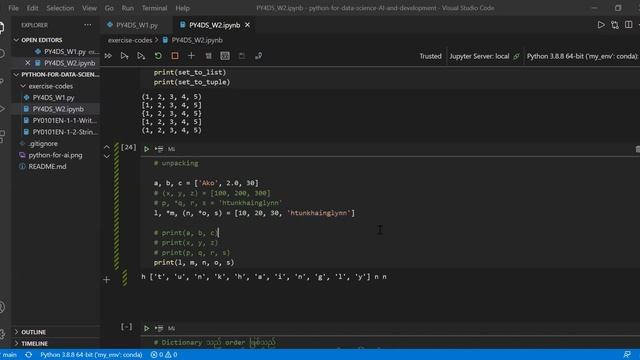Delete cell 24 with the trash icon
This screenshot has width=640, height=360.
click(638, 149)
